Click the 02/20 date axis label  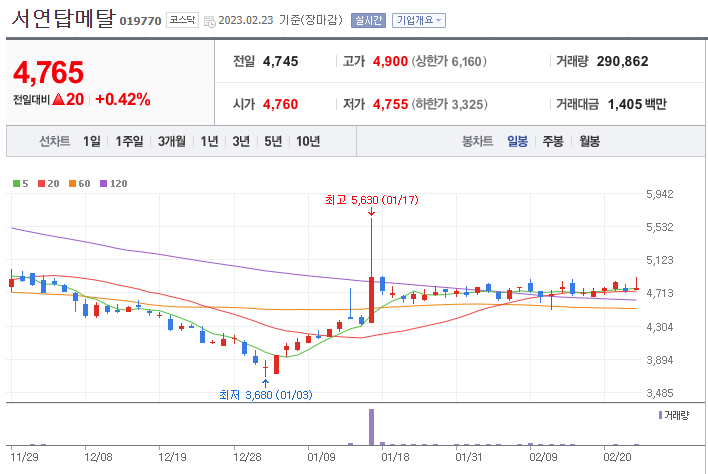(618, 457)
